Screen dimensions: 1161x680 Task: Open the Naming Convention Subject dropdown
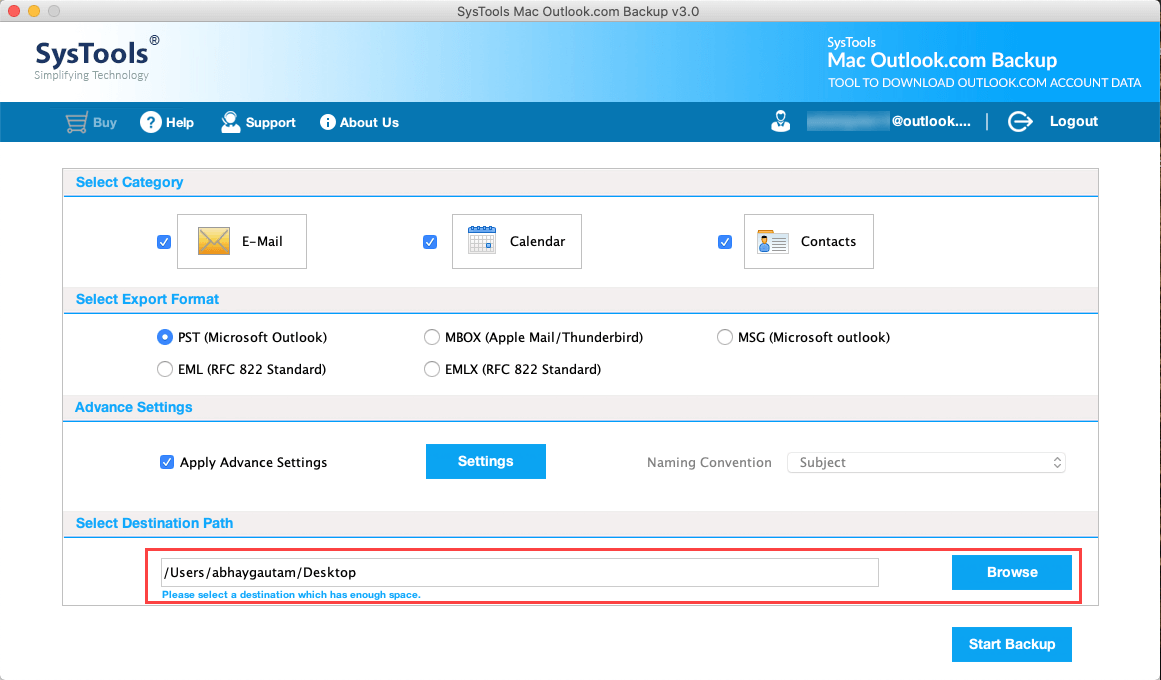[926, 462]
